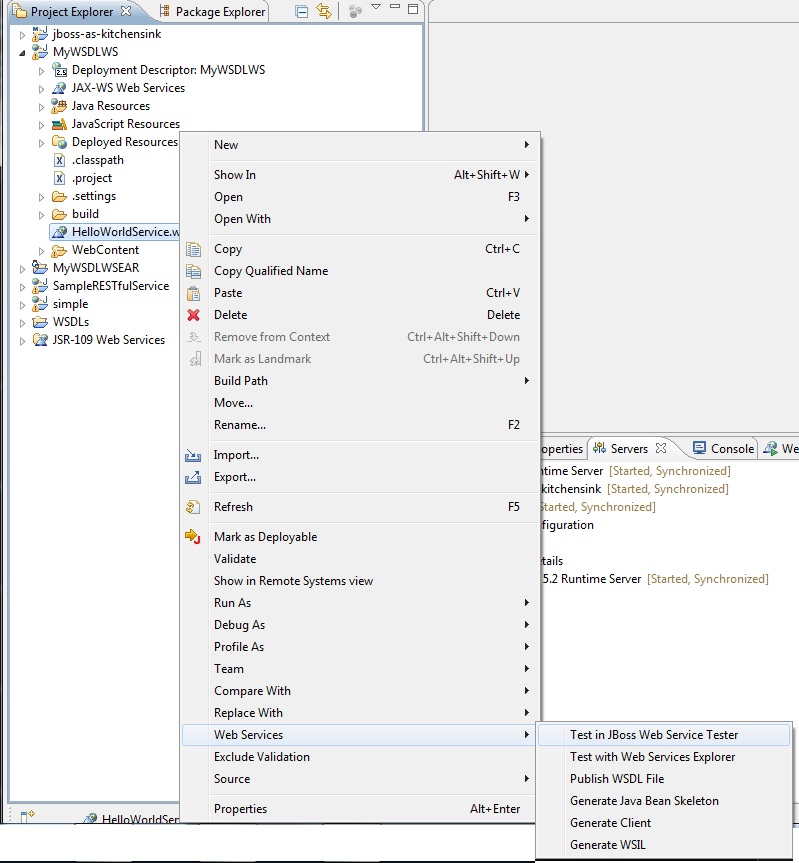
Task: Click the MyWSDLWSEAR project icon
Action: pyautogui.click(x=40, y=268)
